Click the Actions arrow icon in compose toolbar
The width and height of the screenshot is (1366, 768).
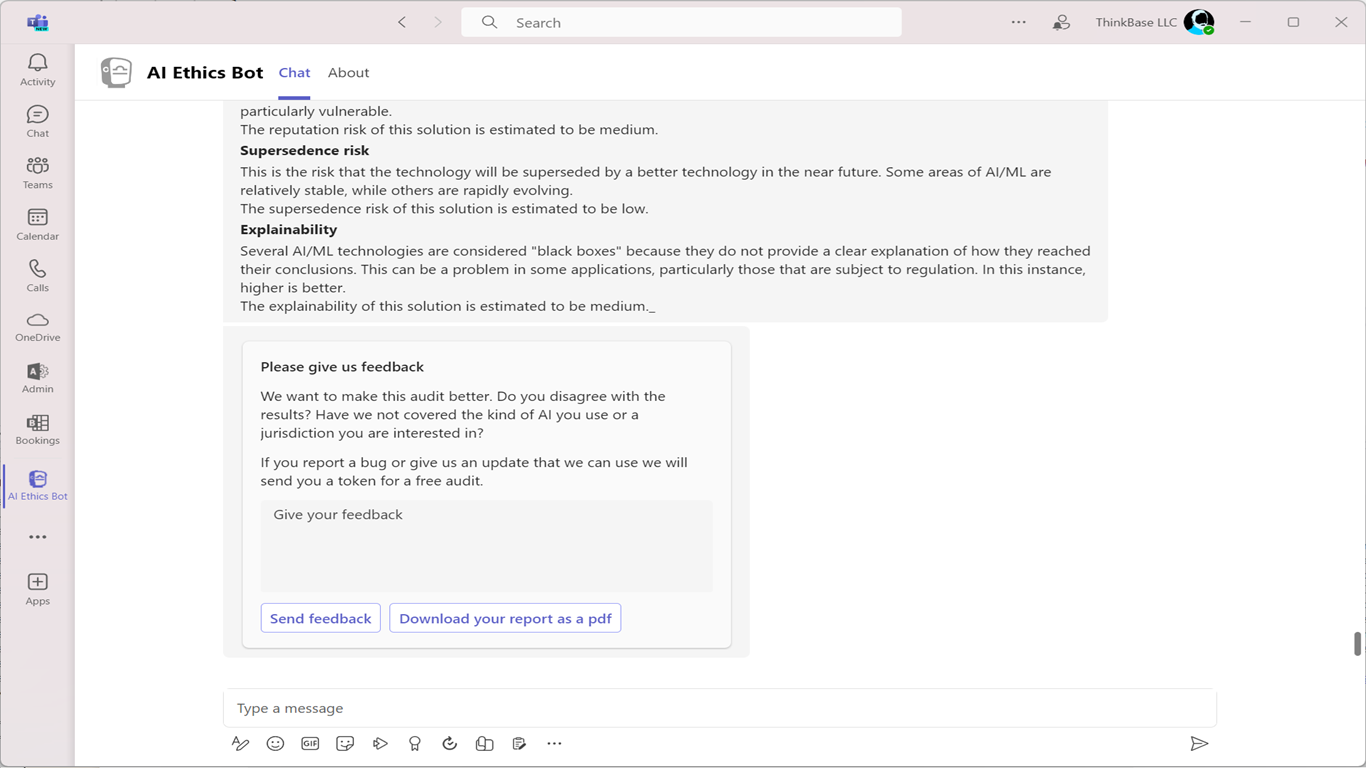click(x=380, y=743)
